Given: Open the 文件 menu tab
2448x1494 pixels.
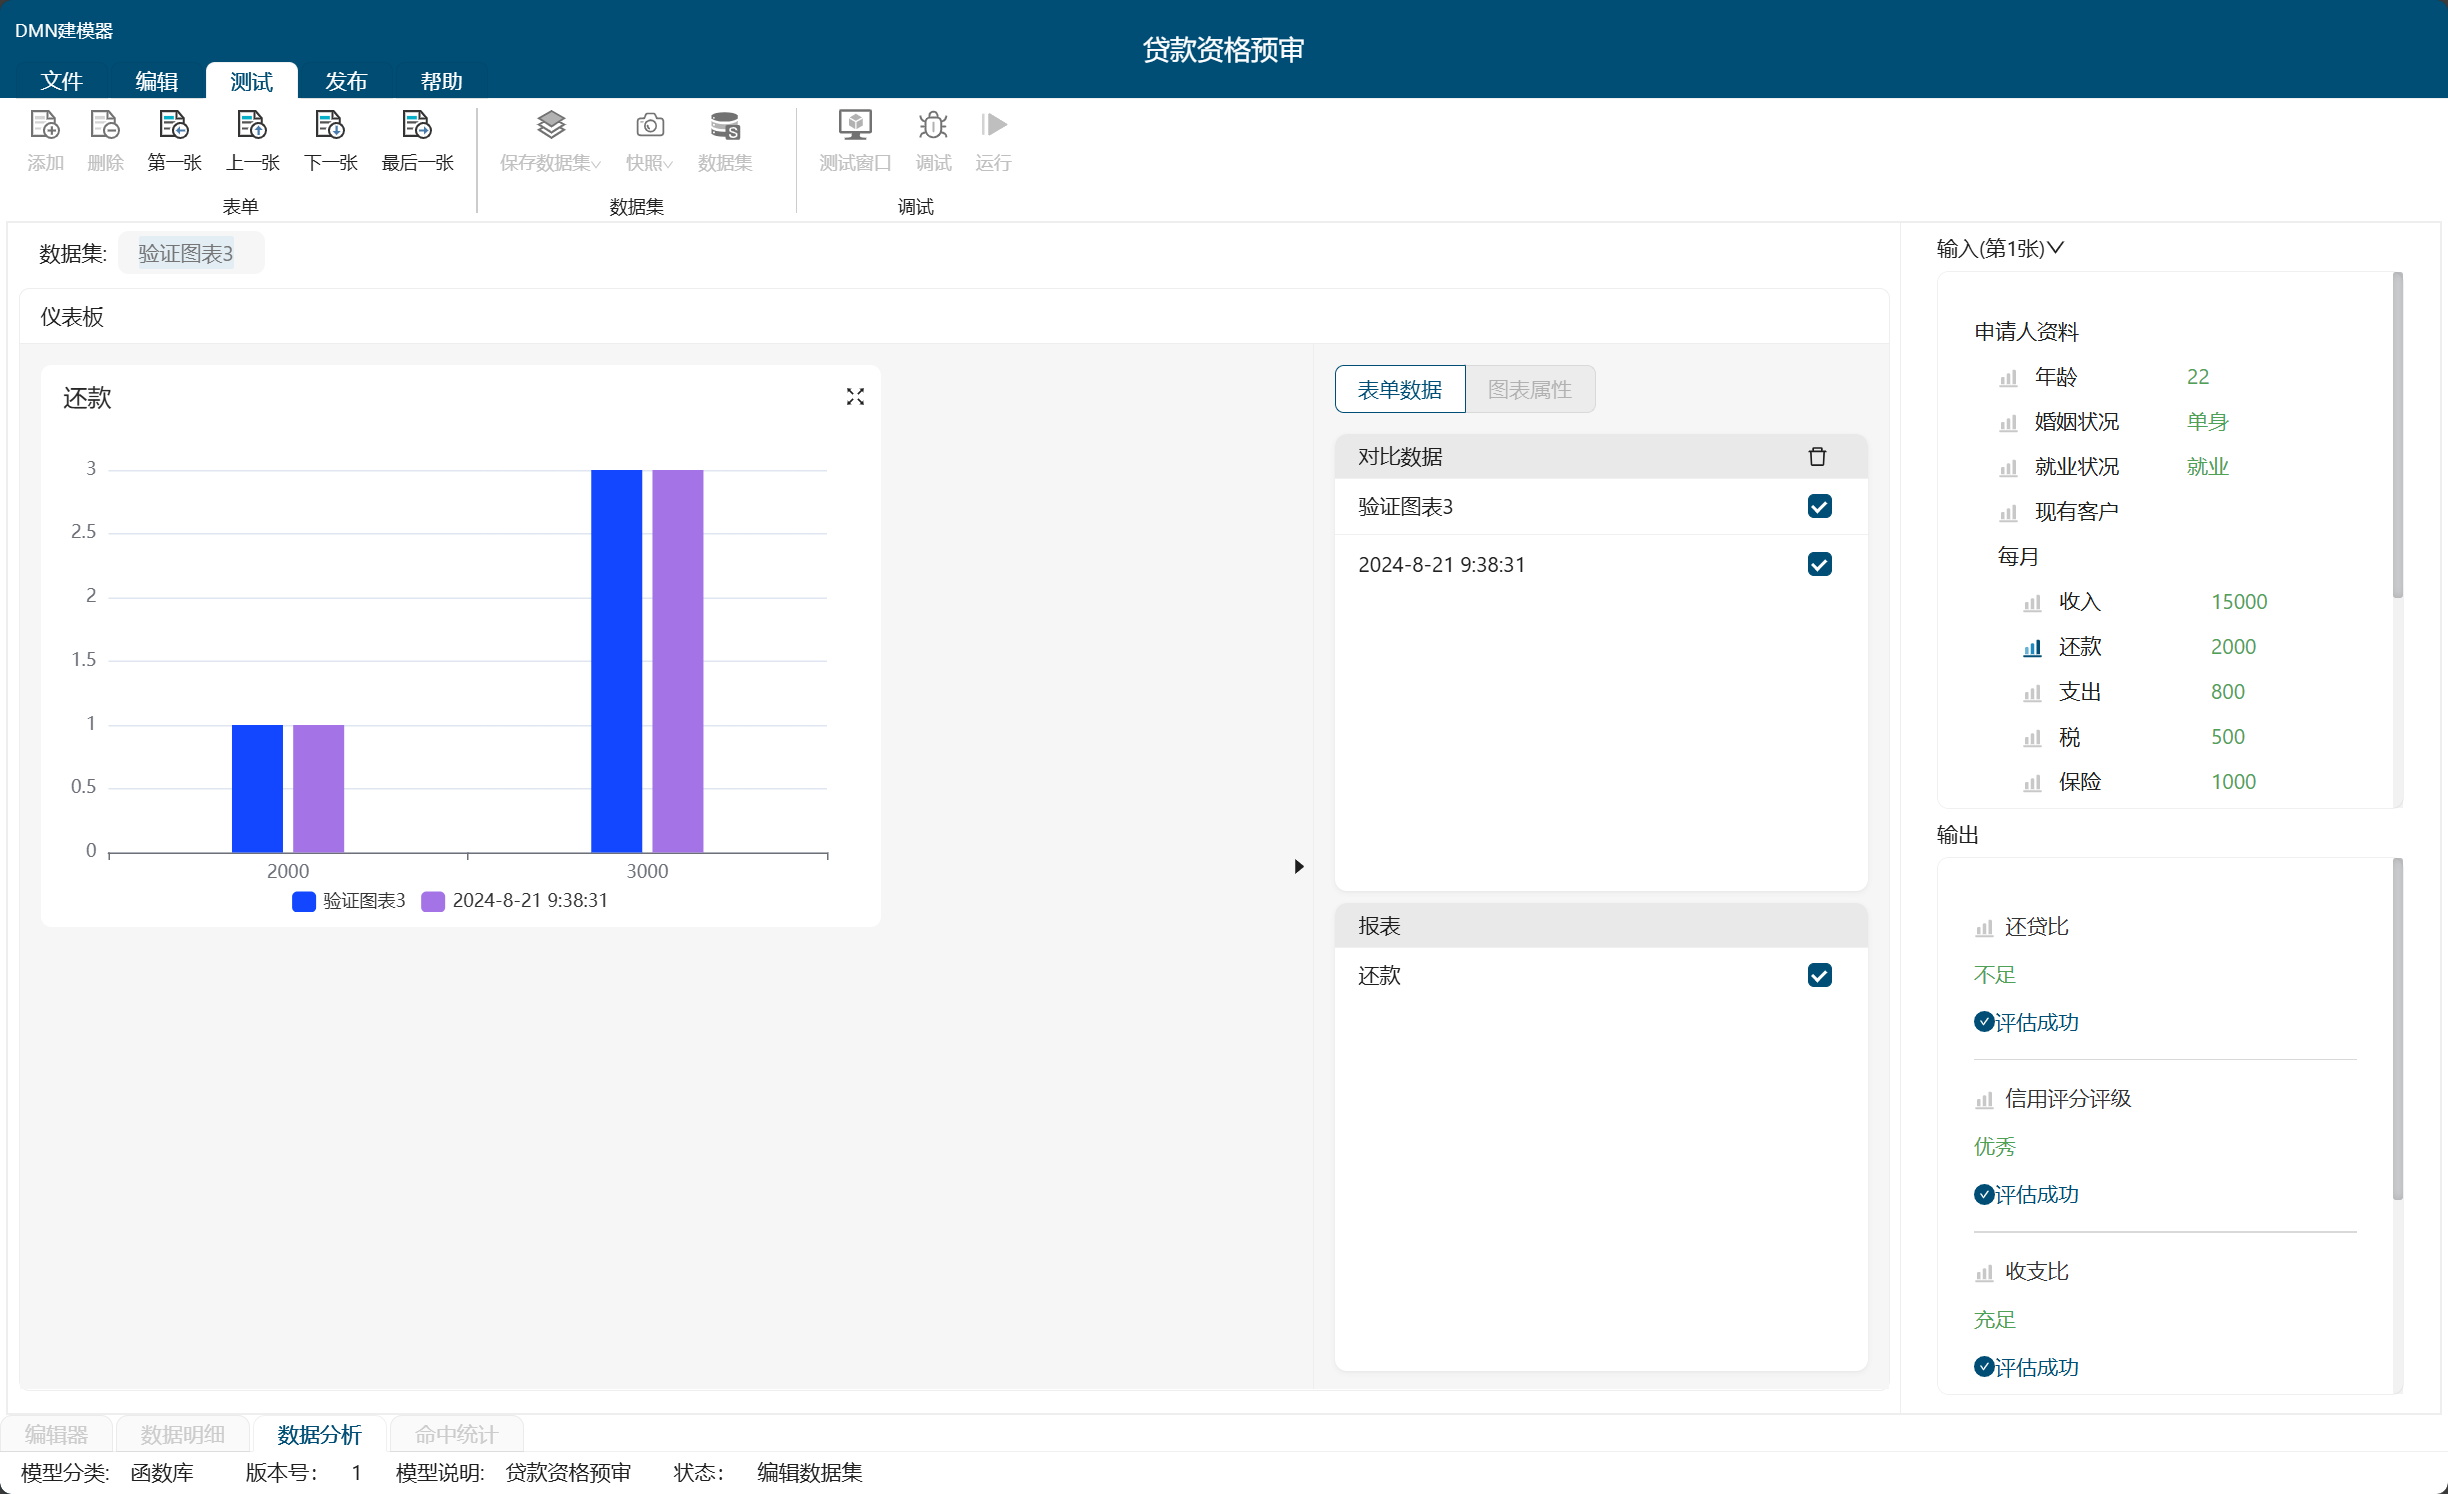Looking at the screenshot, I should coord(61,81).
